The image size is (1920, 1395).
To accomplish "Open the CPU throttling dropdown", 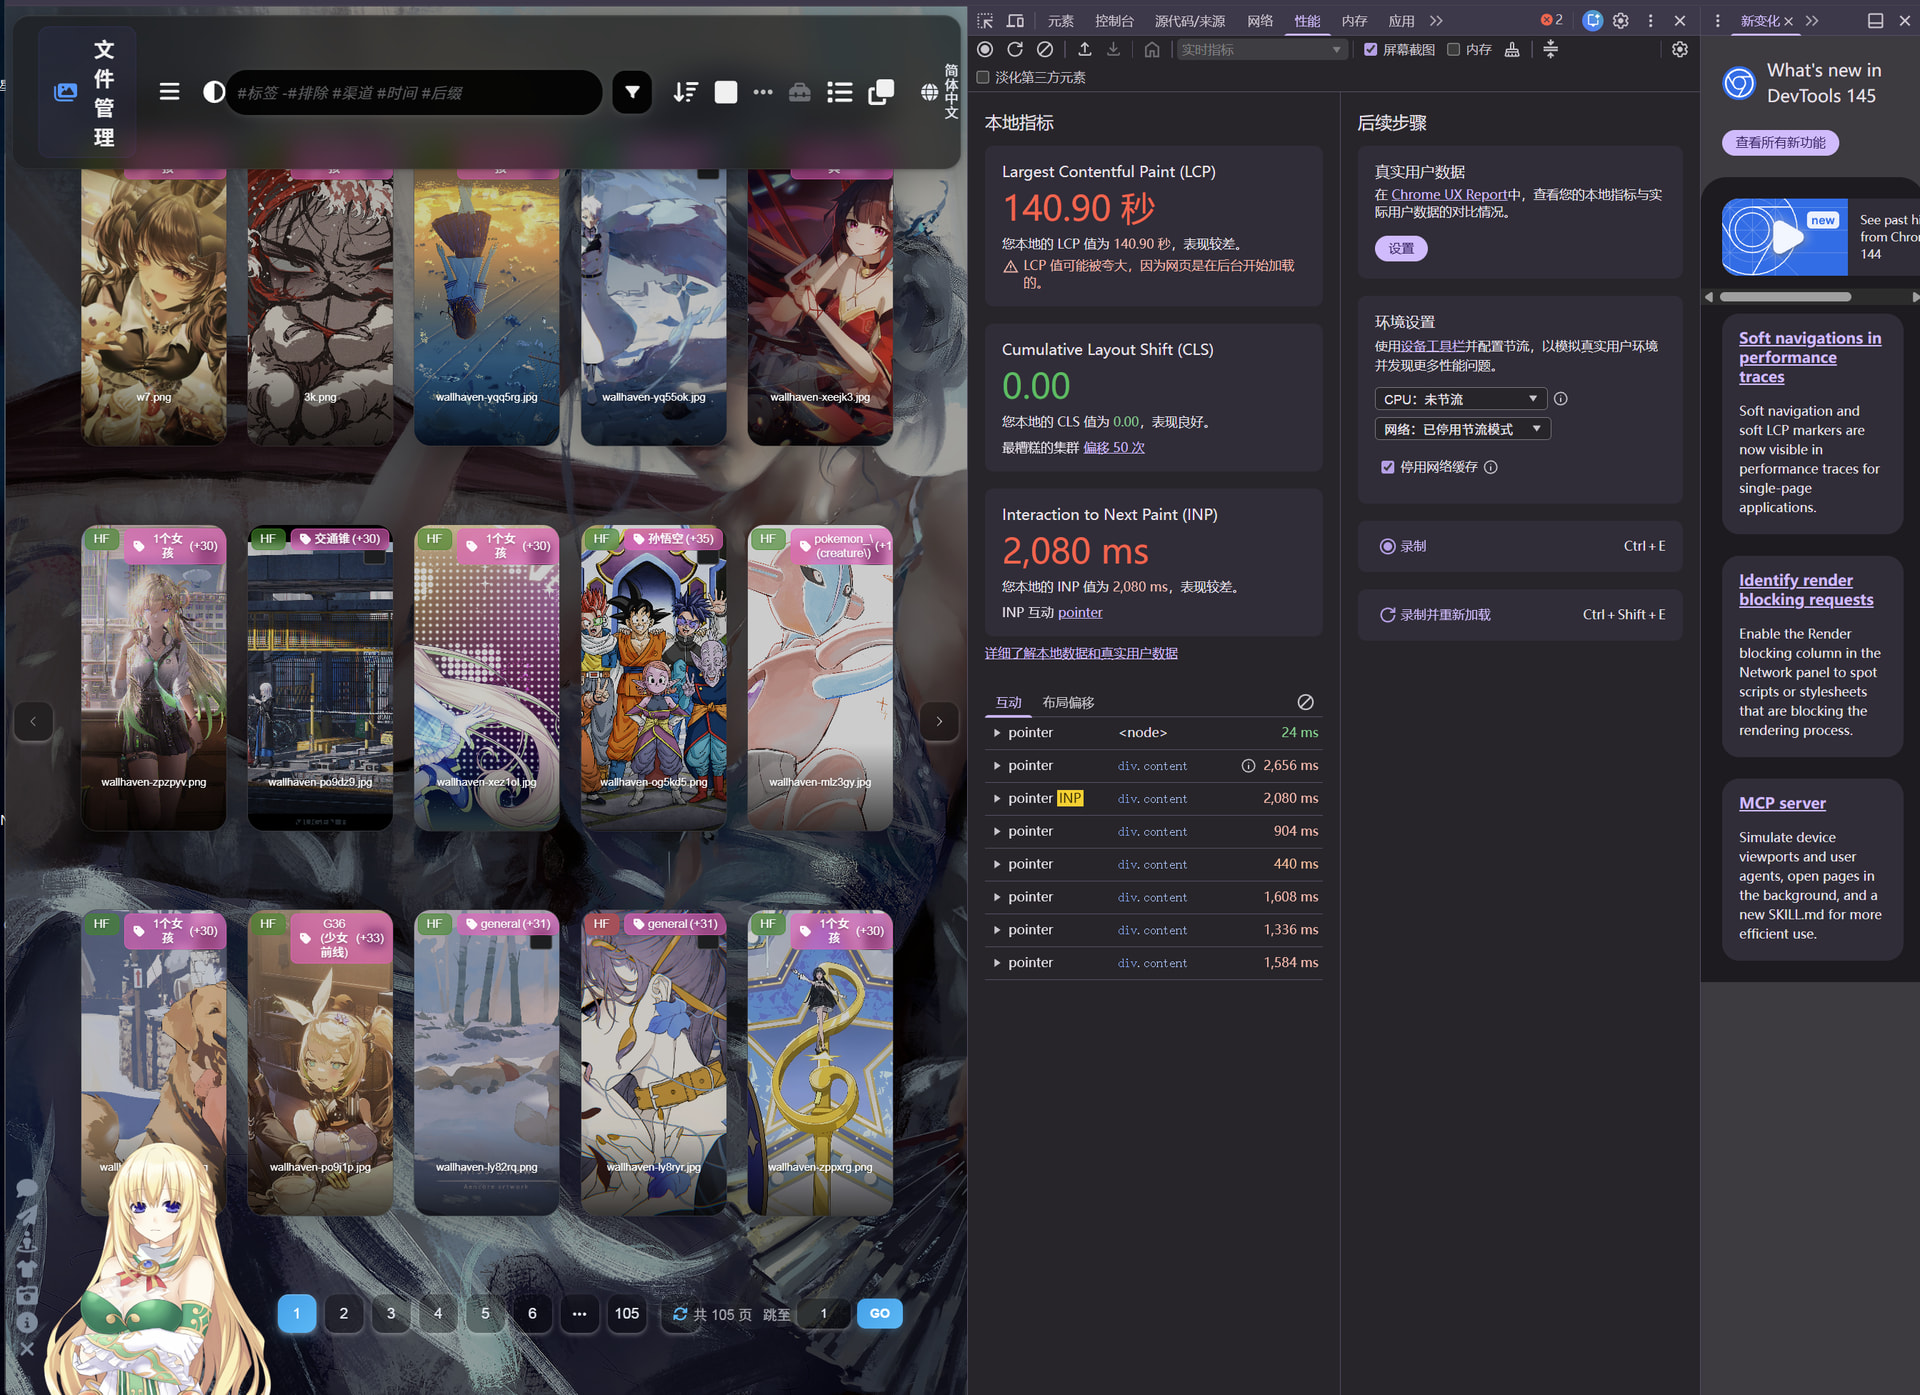I will point(1460,399).
